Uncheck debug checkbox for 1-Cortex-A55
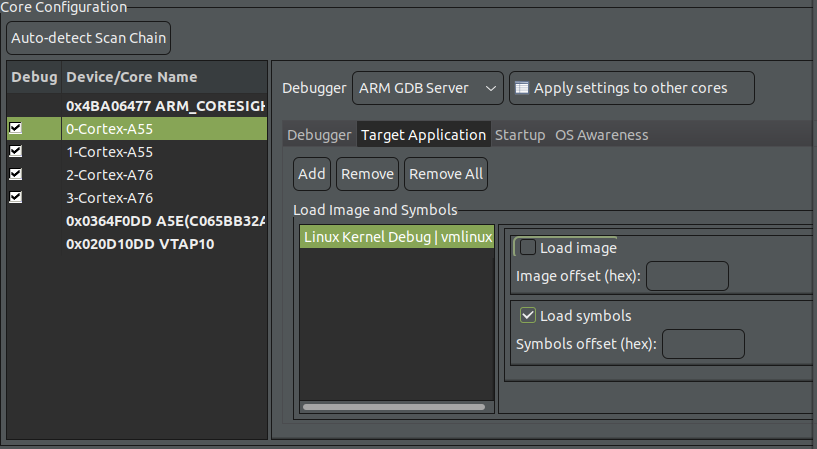The height and width of the screenshot is (449, 817). [x=15, y=152]
